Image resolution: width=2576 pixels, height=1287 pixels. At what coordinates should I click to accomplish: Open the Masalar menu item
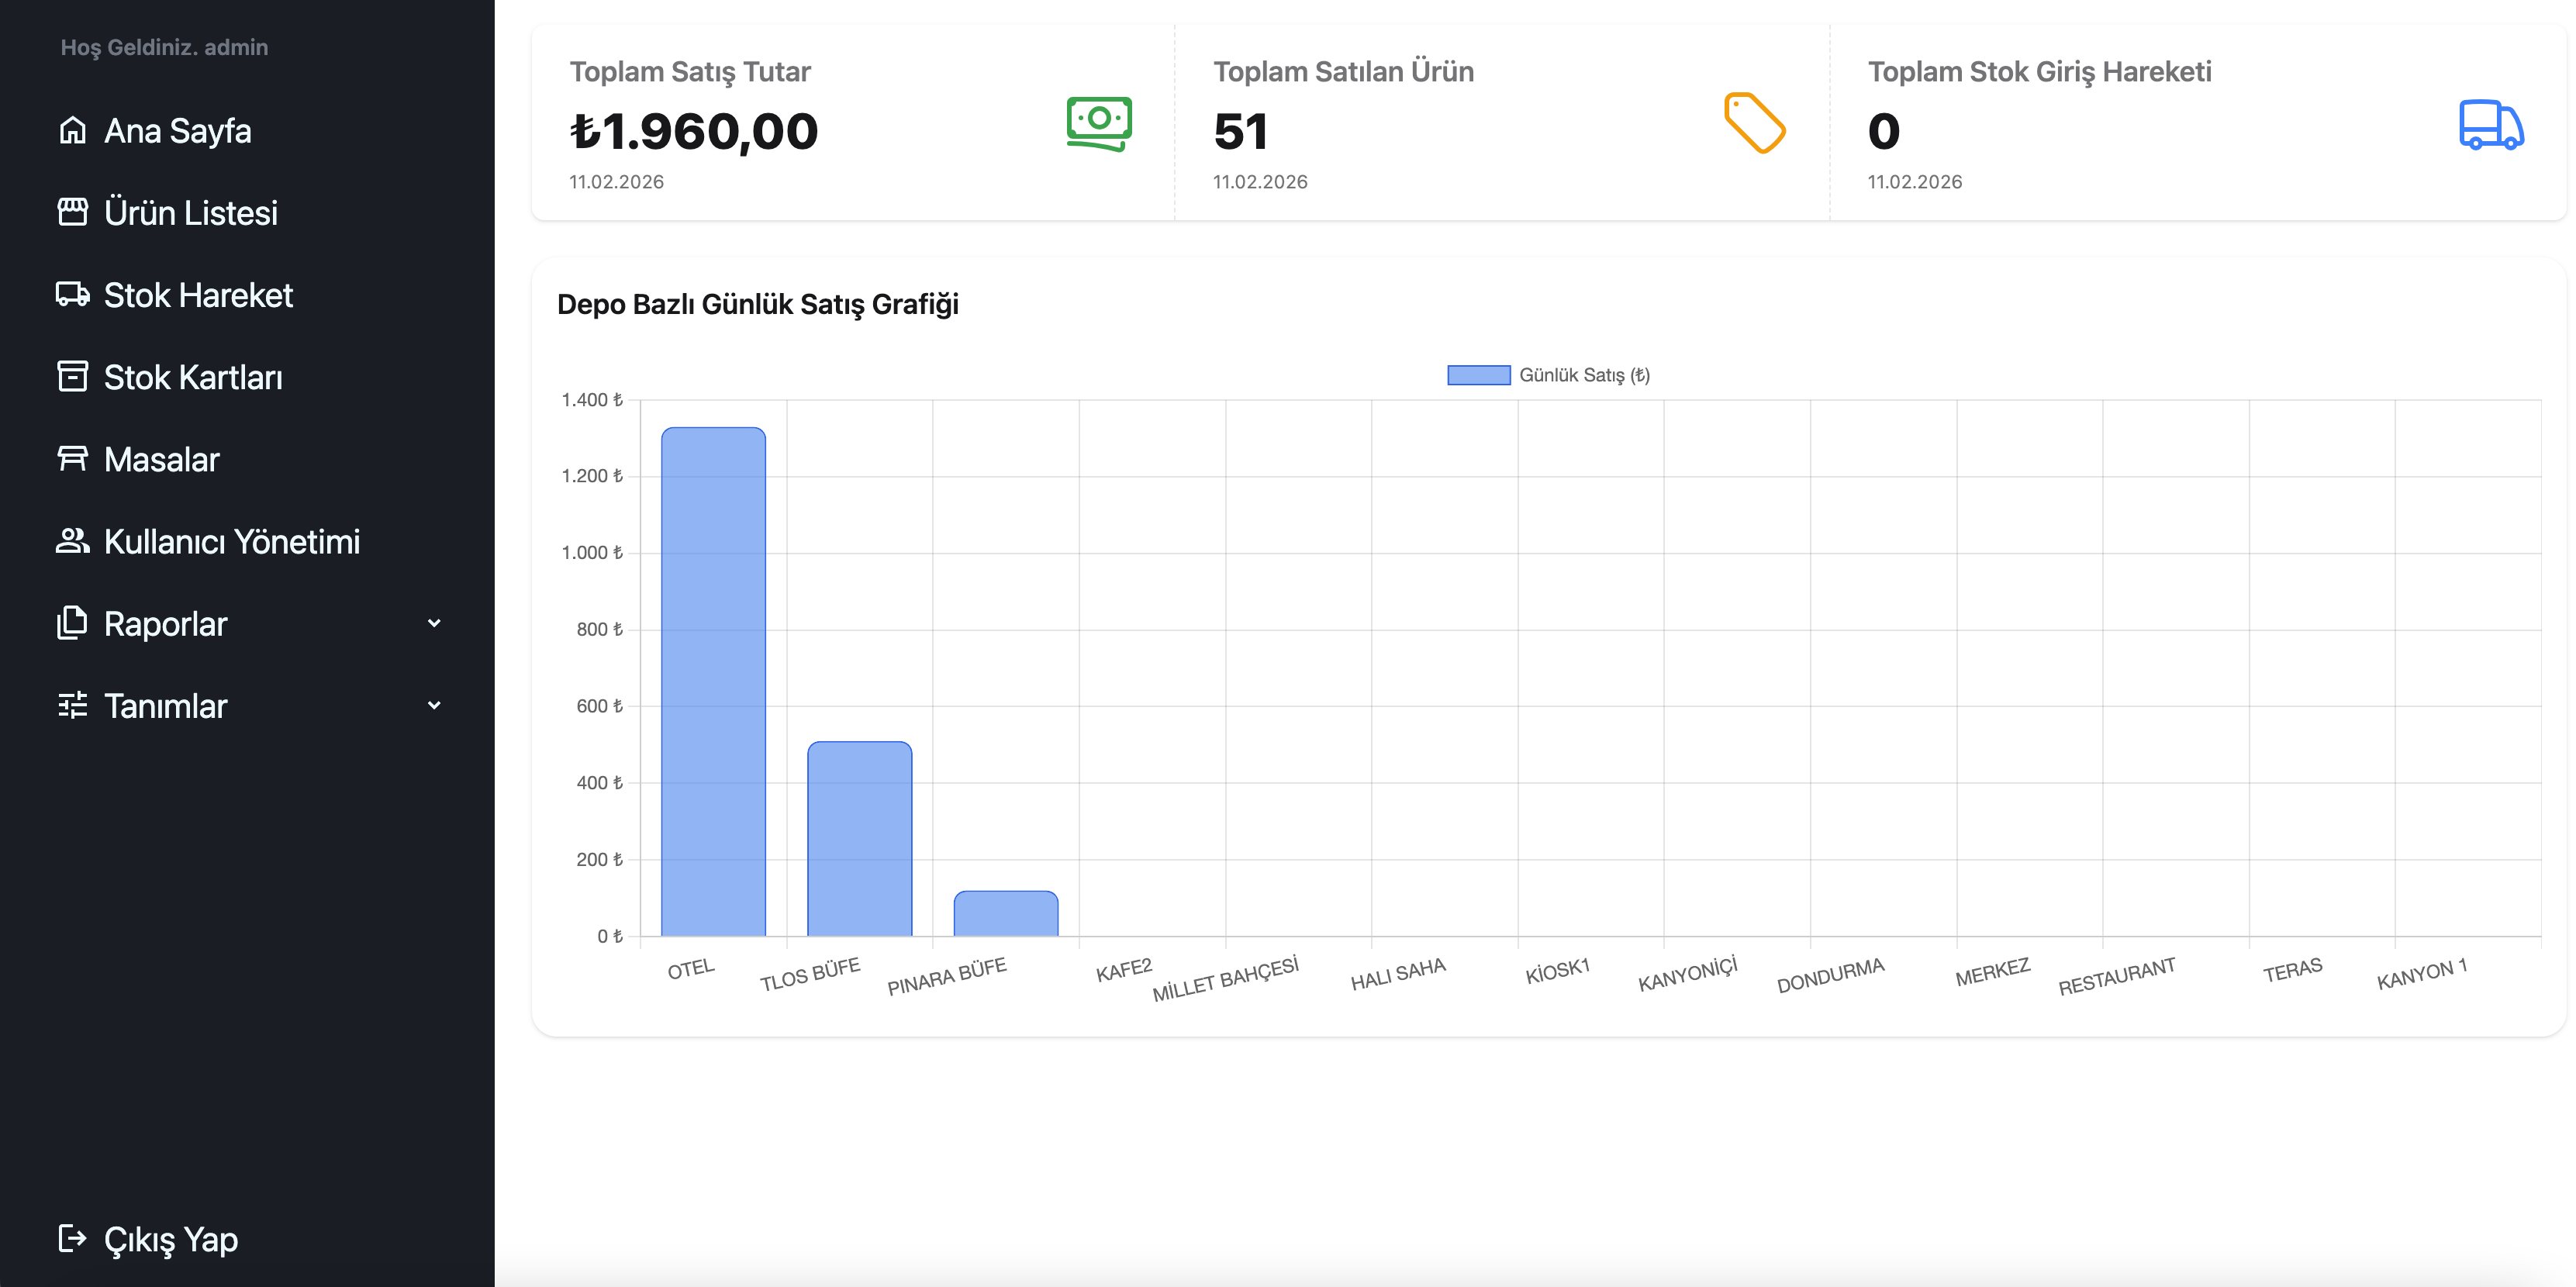pos(162,460)
